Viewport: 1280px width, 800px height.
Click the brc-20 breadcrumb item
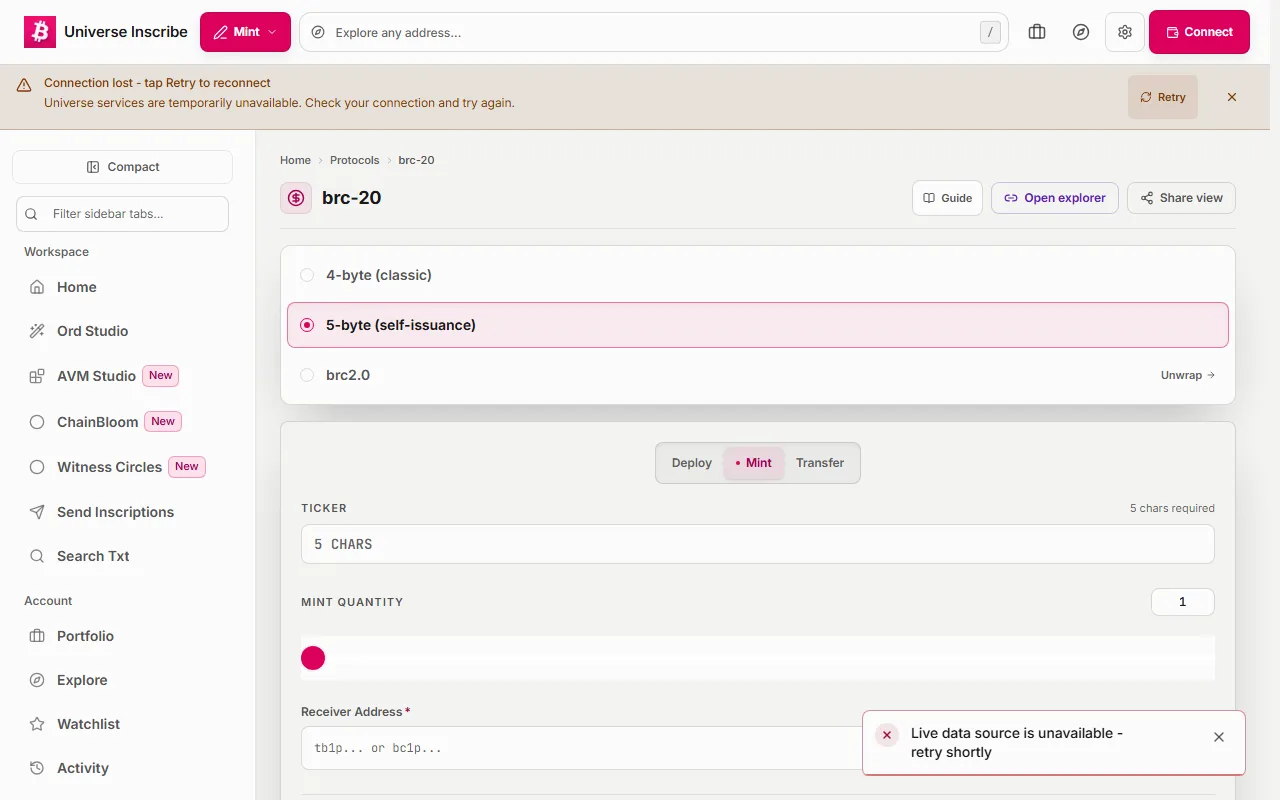[x=416, y=160]
